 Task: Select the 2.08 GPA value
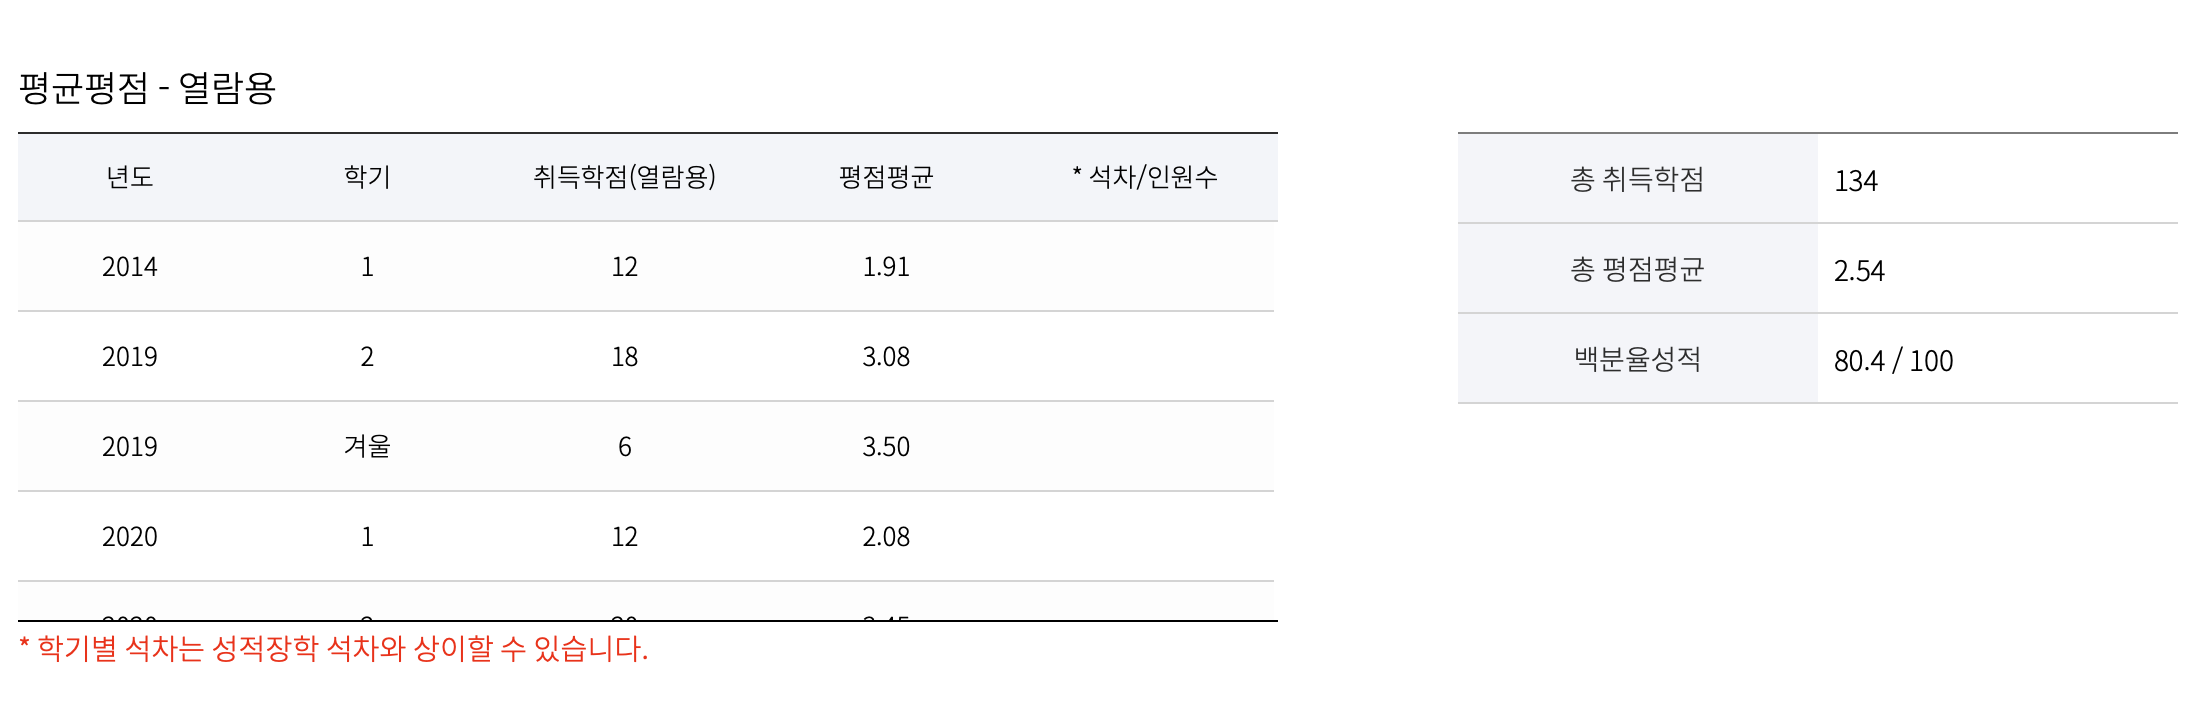pyautogui.click(x=886, y=537)
